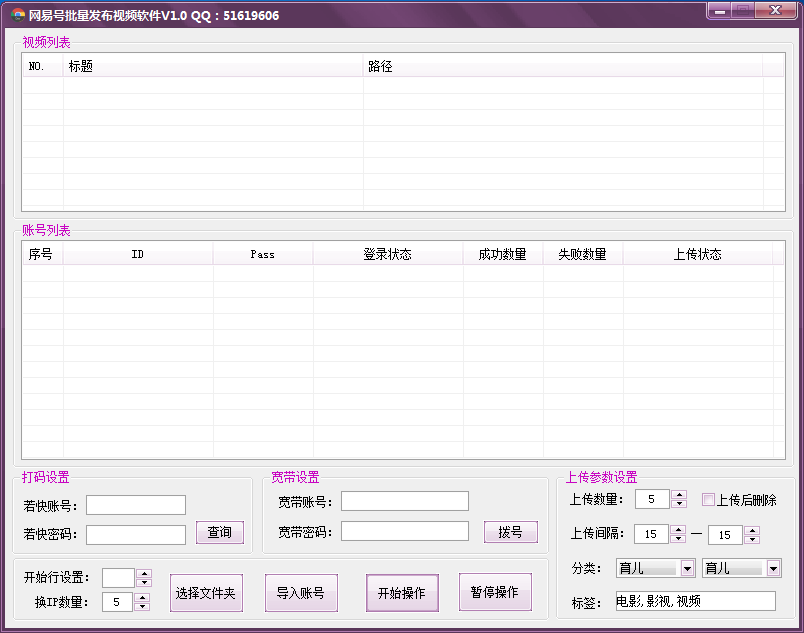Increase 上传数量 with the up arrow
This screenshot has width=804, height=633.
(679, 495)
